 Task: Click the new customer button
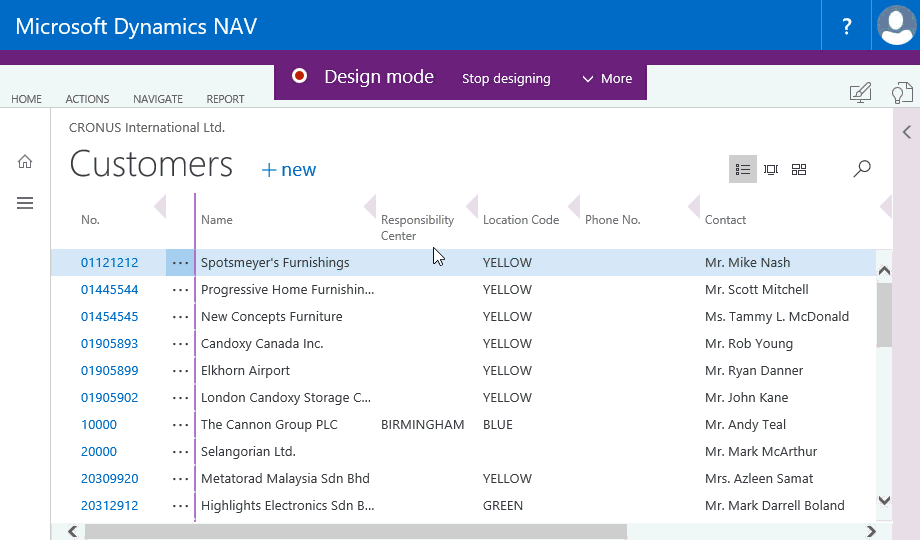pos(289,170)
